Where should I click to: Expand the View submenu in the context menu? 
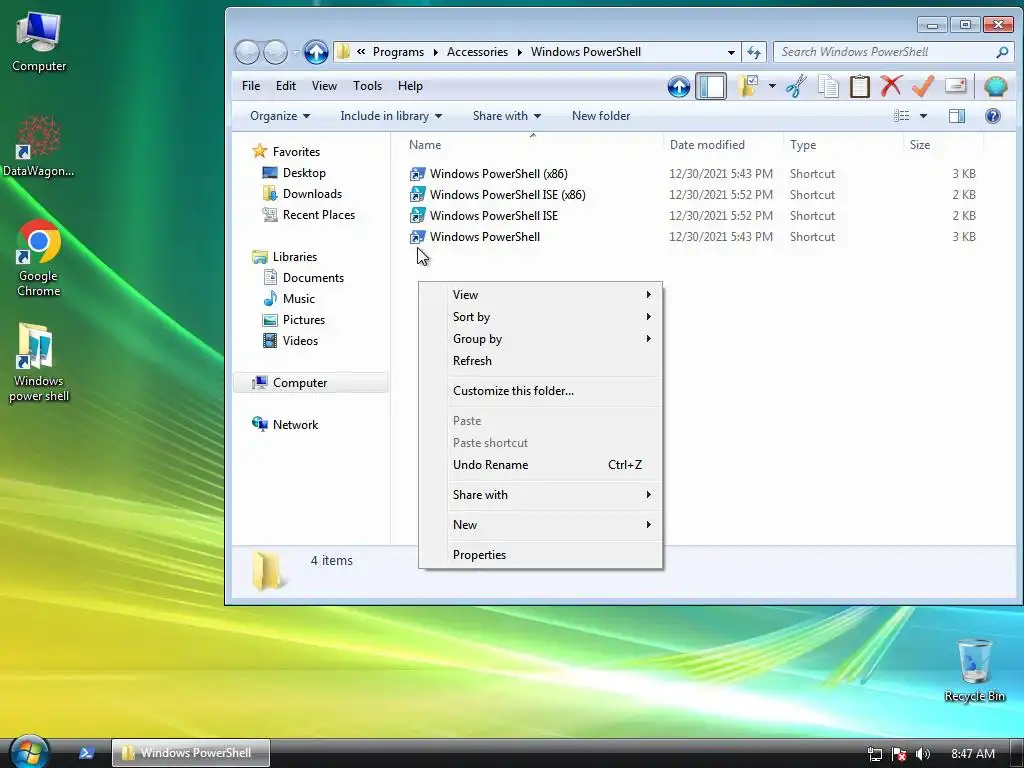541,295
